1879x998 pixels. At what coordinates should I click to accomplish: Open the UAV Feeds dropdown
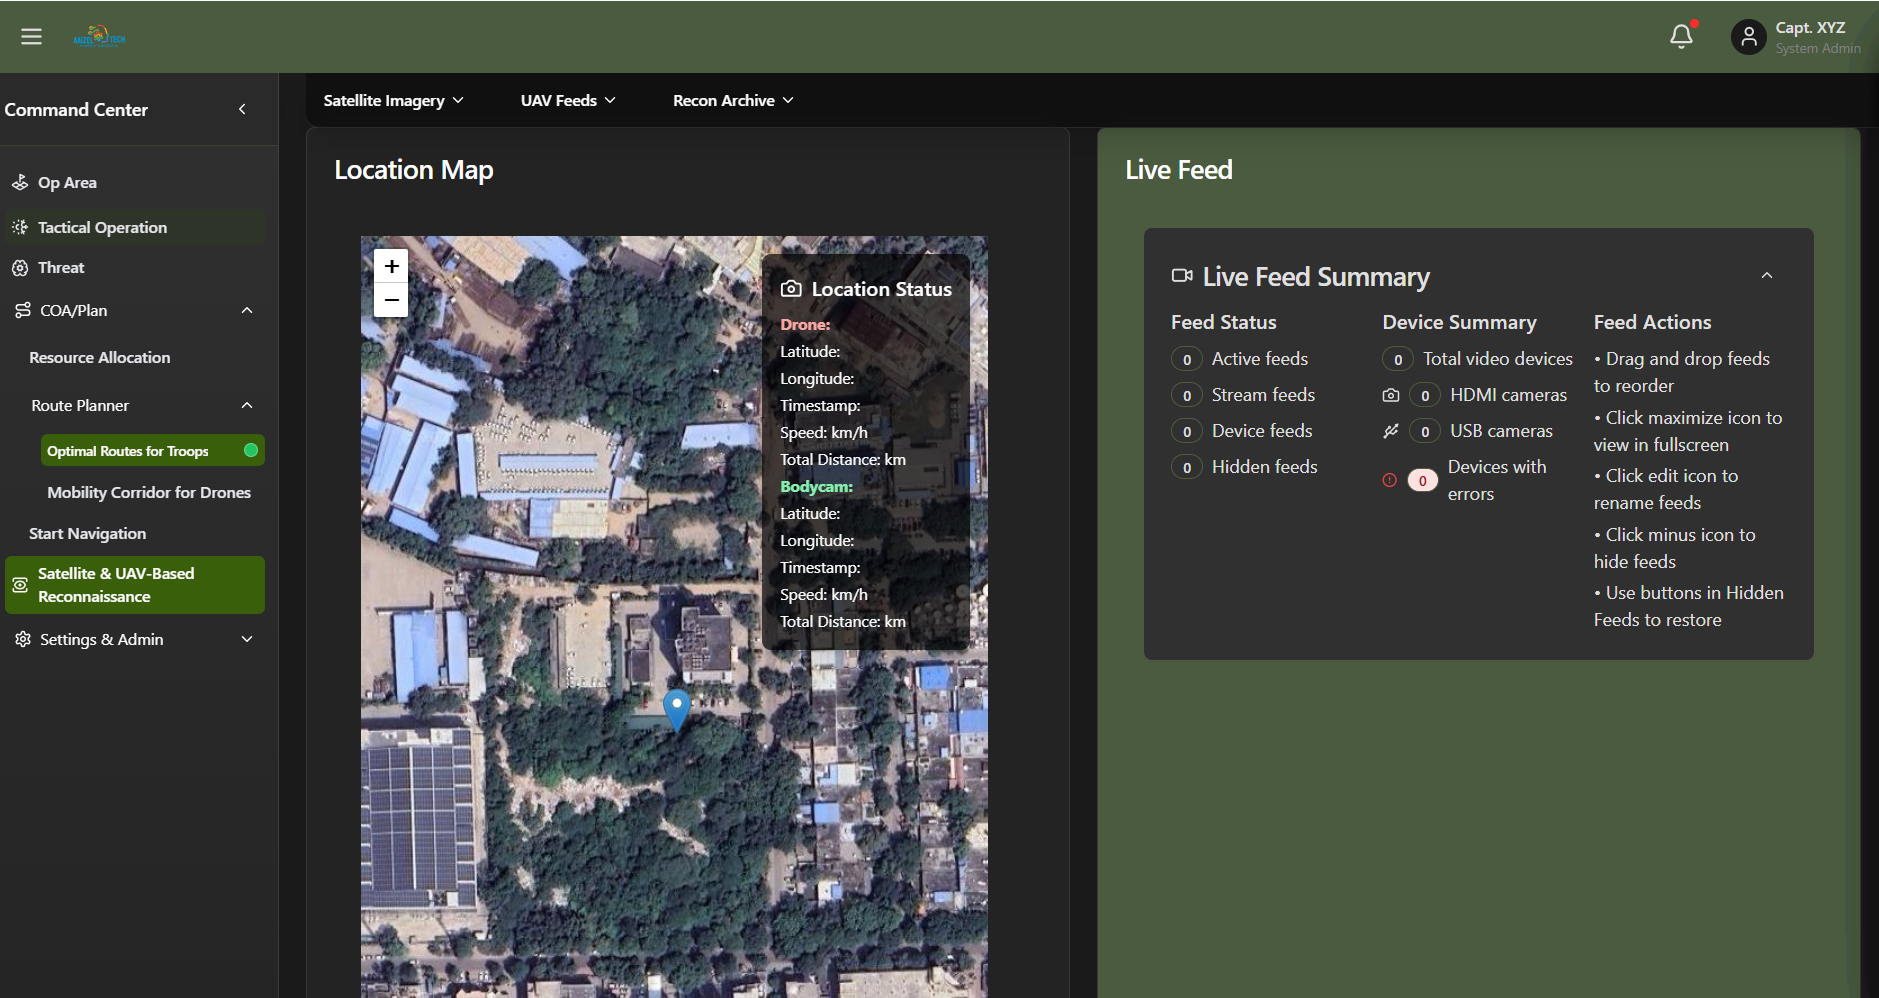pos(567,100)
